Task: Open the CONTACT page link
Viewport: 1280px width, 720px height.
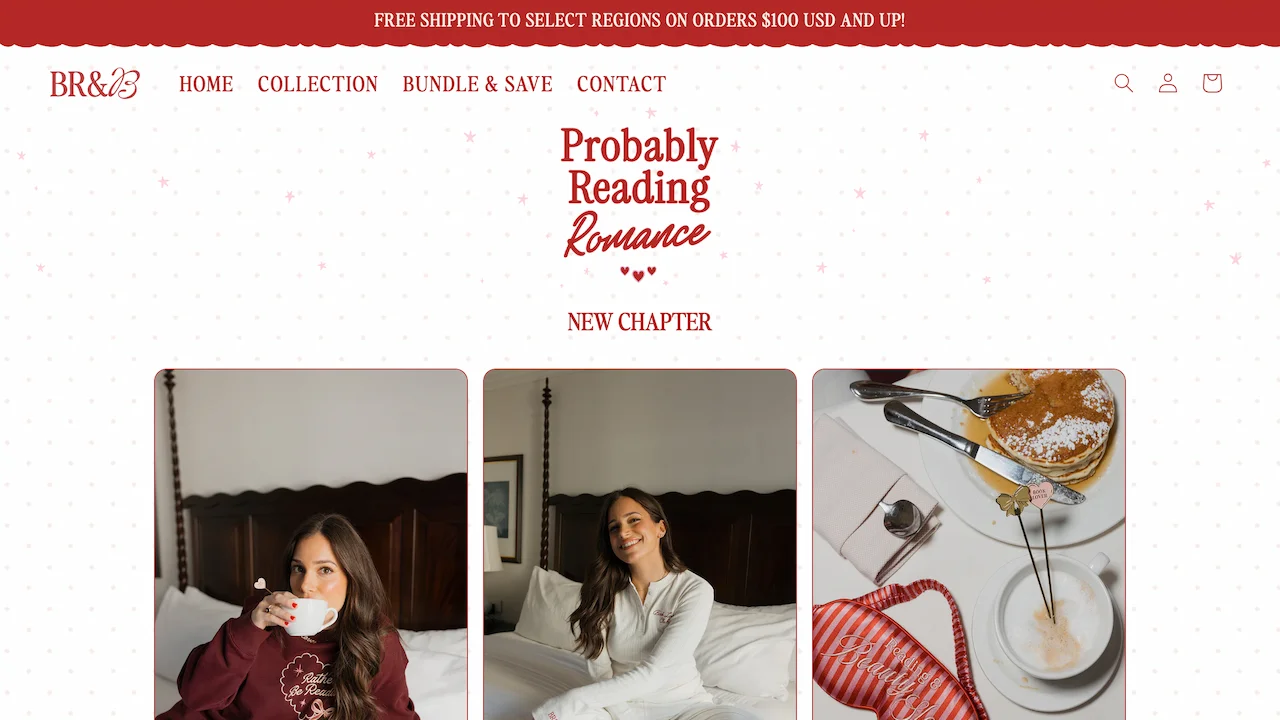Action: click(621, 84)
